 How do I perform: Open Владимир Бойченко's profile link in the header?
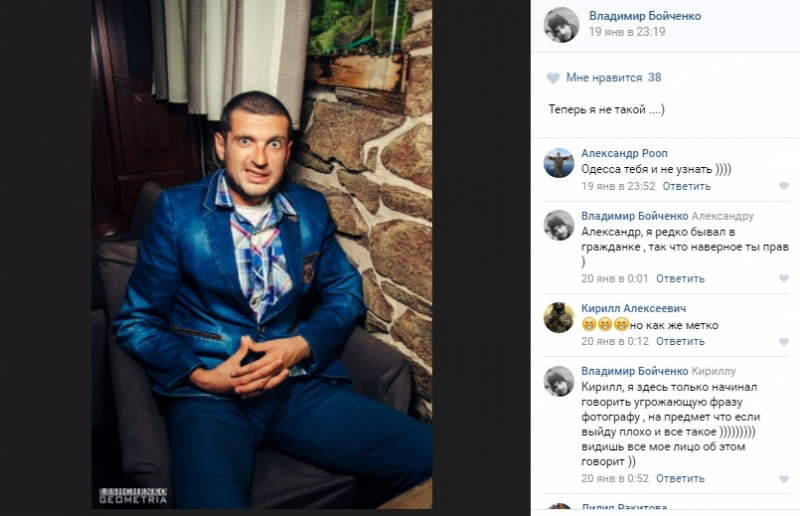pos(645,16)
